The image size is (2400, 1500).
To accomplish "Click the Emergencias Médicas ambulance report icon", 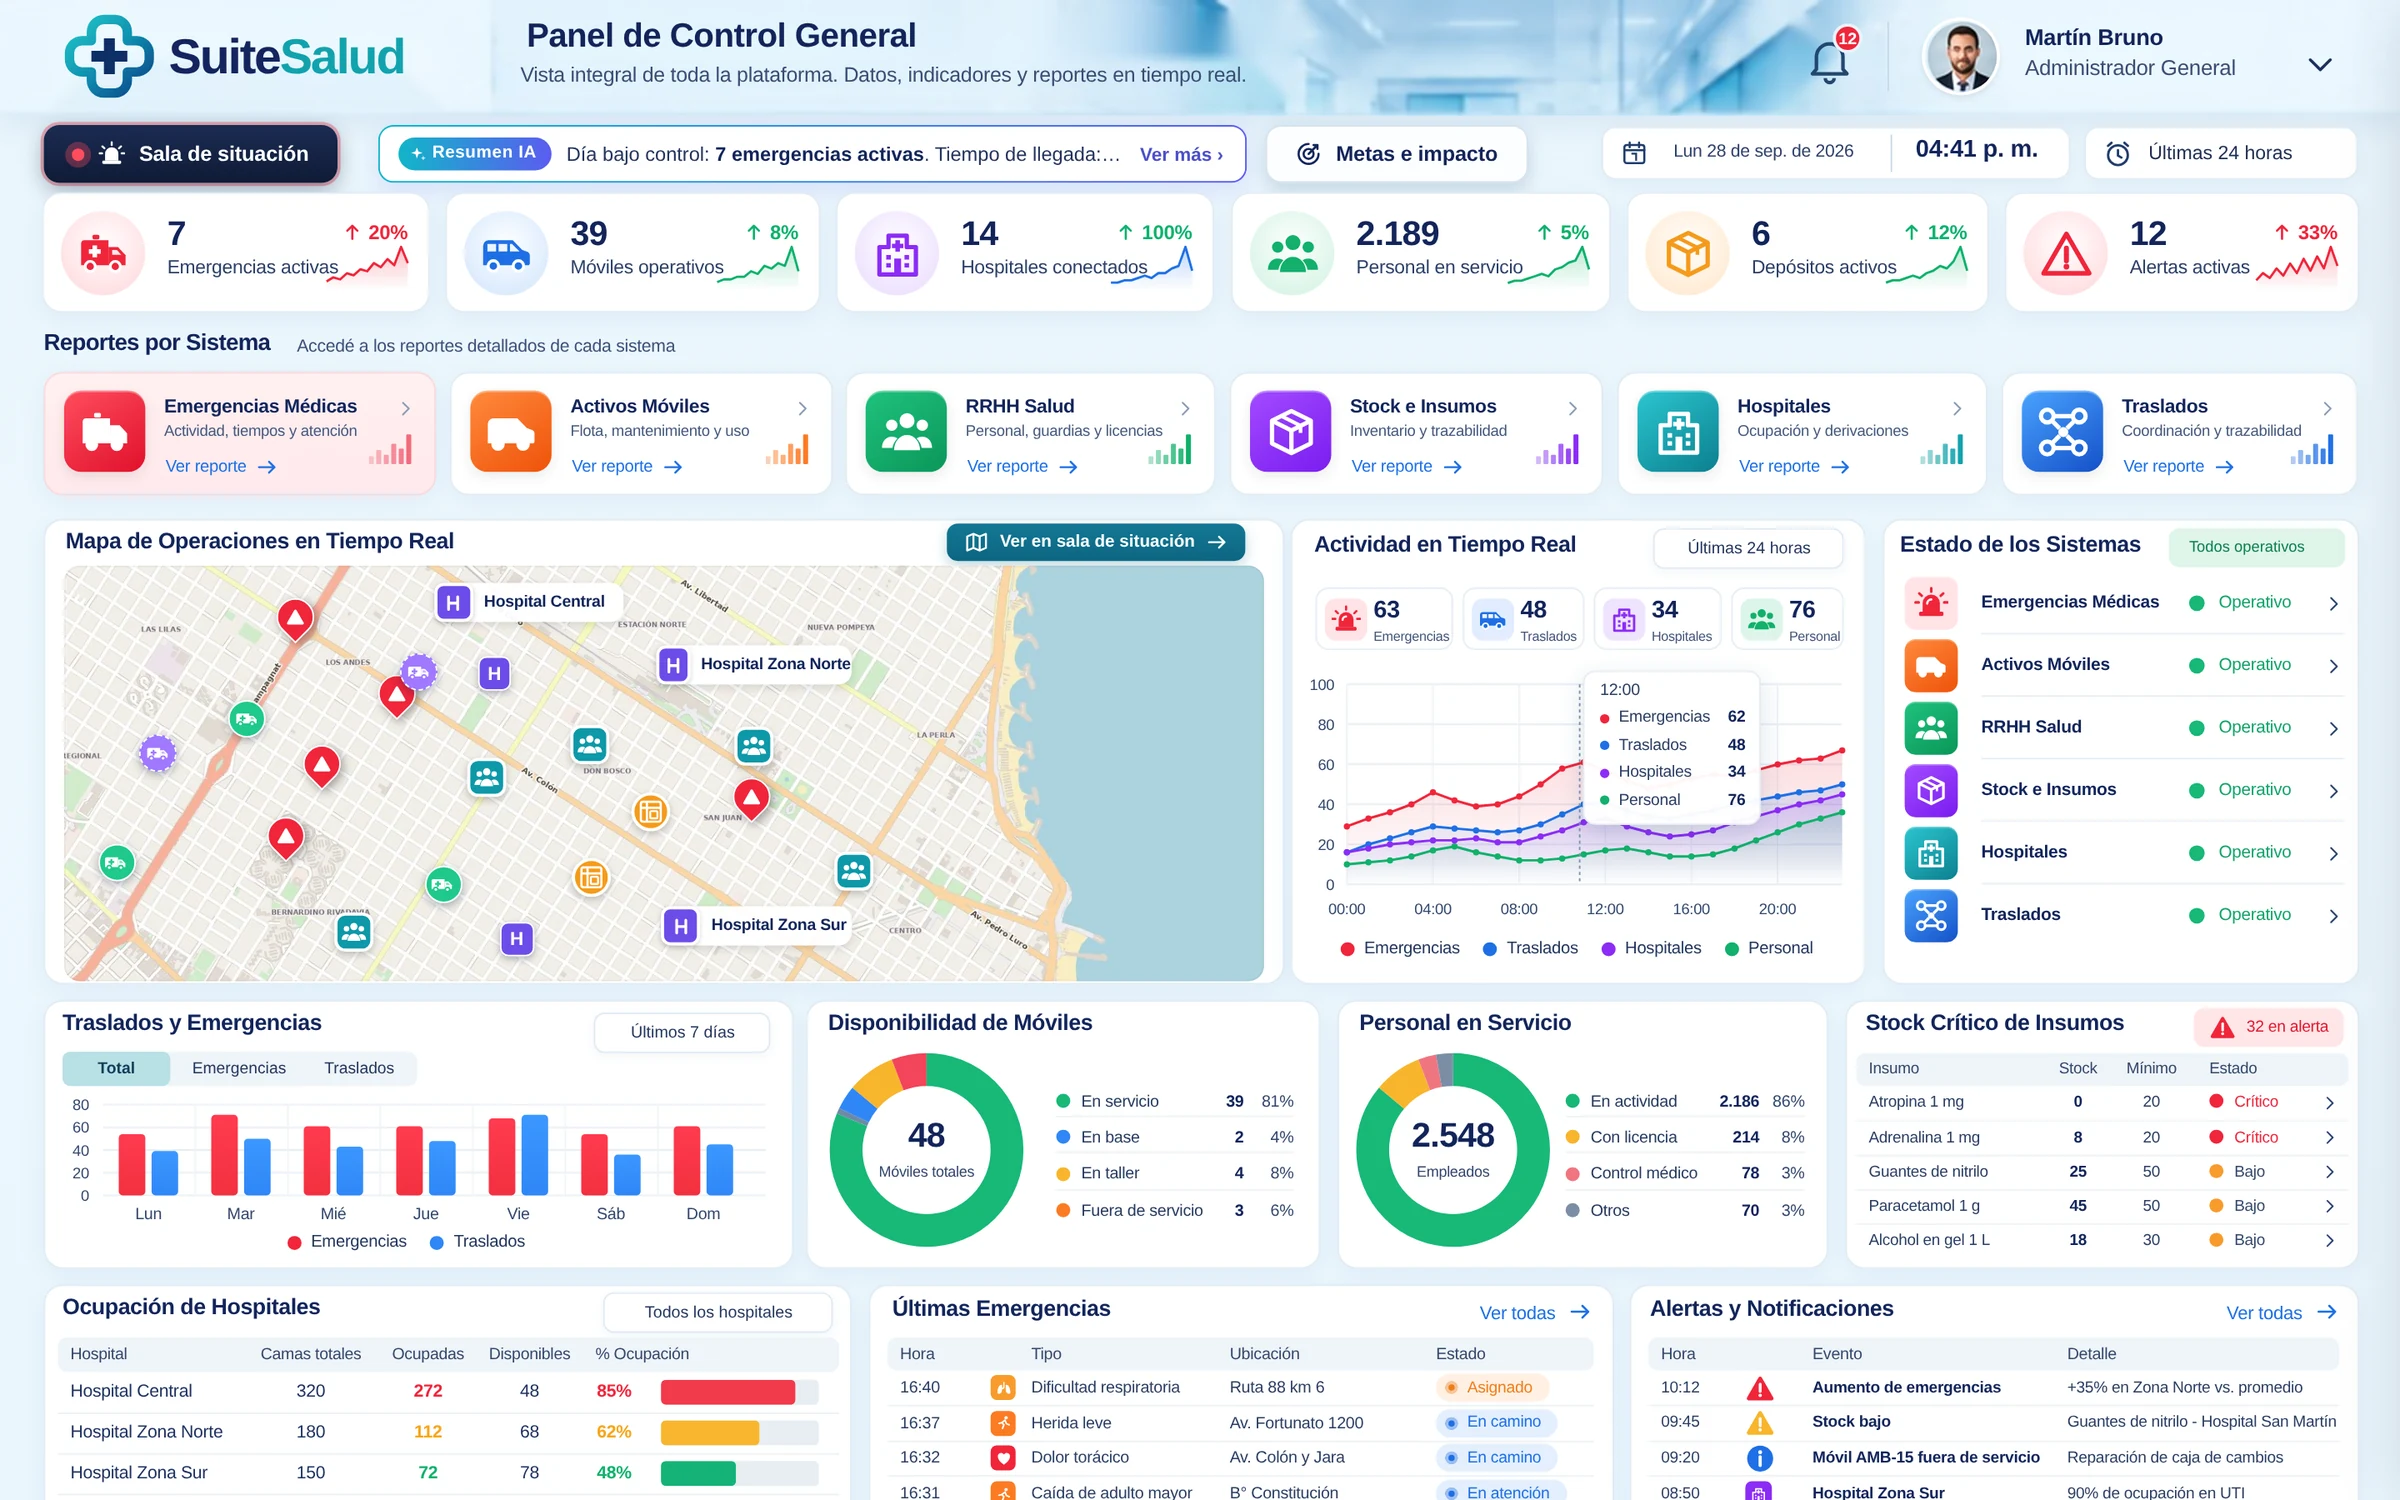I will 105,431.
